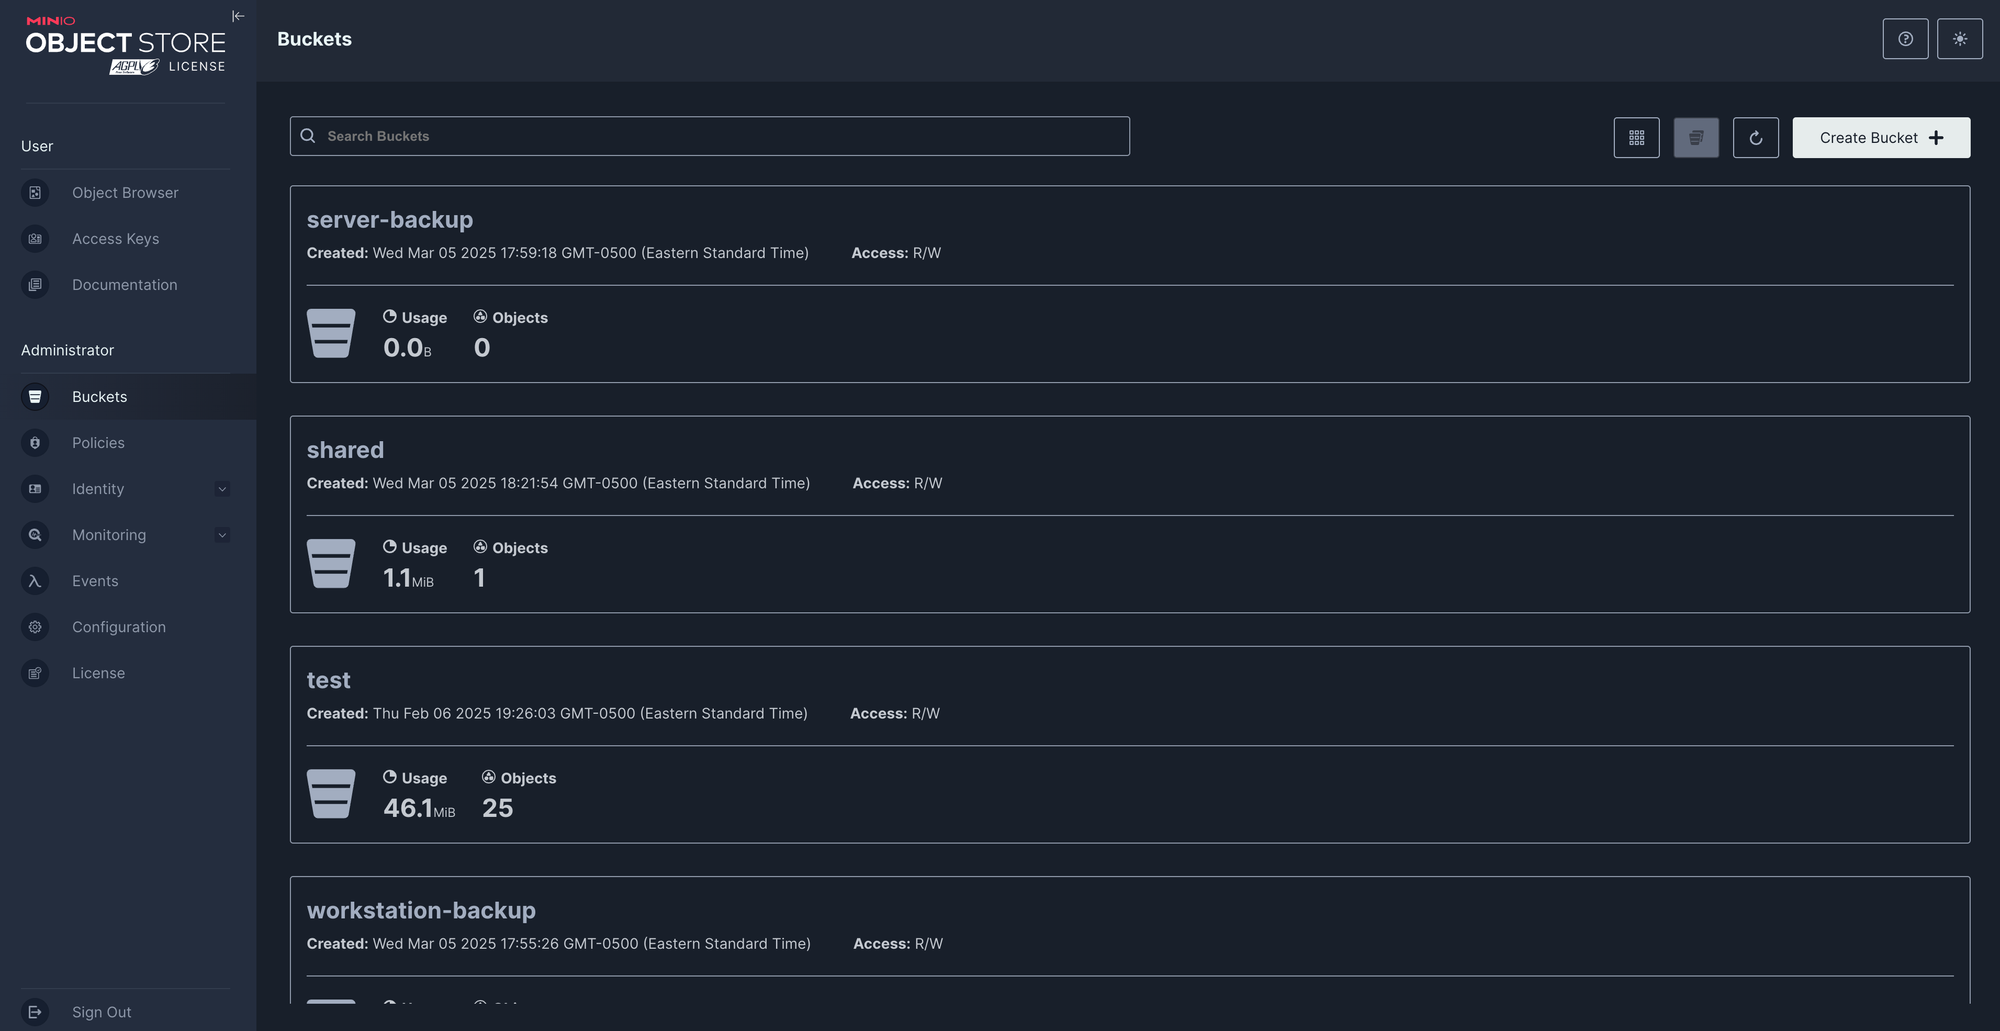Open the License sidebar icon

pos(35,673)
